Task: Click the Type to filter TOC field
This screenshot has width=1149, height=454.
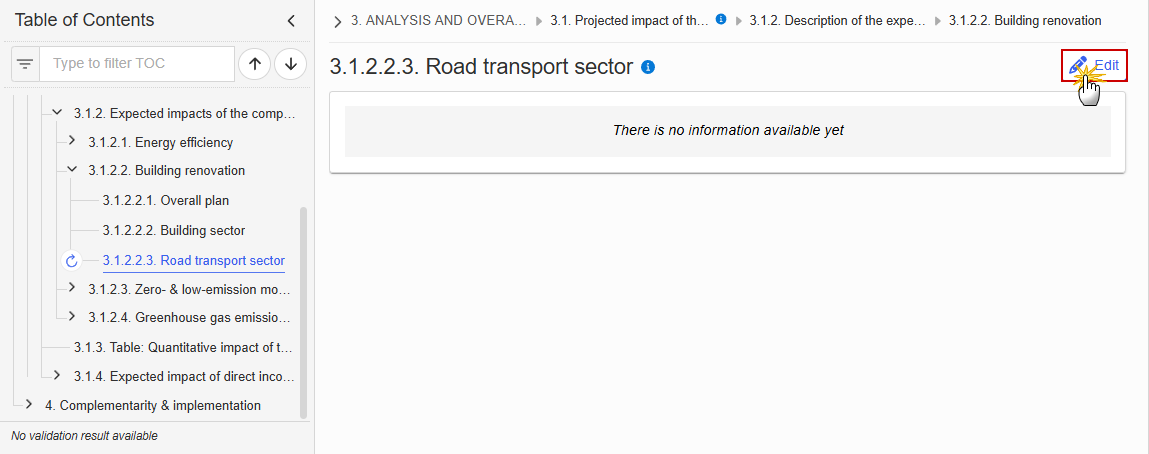Action: pos(137,64)
